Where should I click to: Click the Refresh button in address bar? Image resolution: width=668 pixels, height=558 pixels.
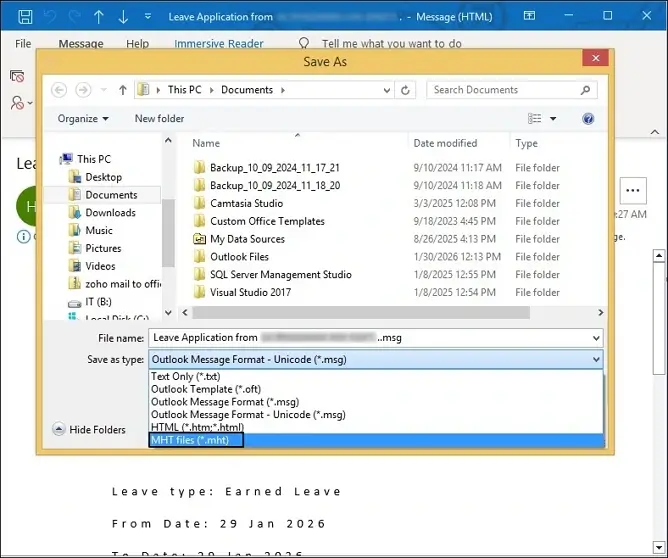click(x=405, y=90)
